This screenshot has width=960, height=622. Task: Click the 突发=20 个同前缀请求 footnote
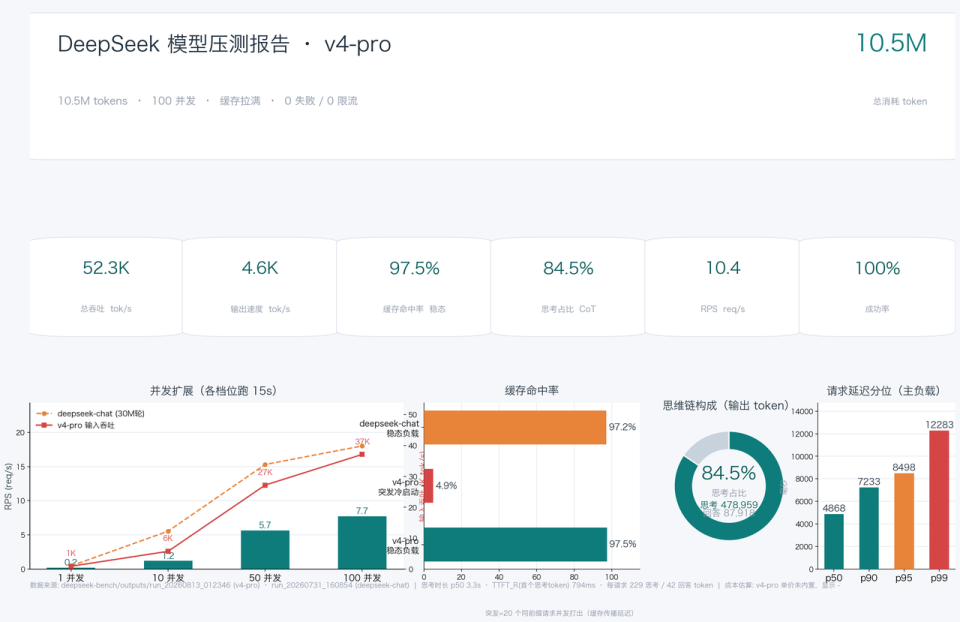click(560, 613)
